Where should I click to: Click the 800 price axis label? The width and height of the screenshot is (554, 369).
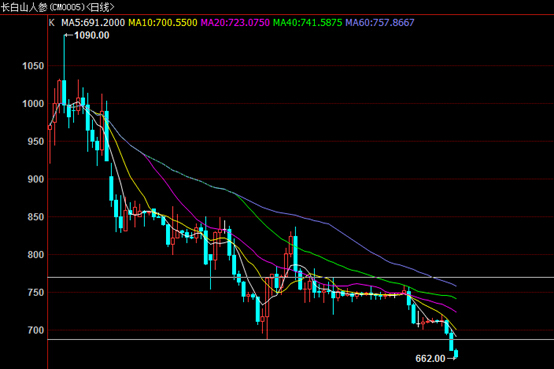pos(36,255)
